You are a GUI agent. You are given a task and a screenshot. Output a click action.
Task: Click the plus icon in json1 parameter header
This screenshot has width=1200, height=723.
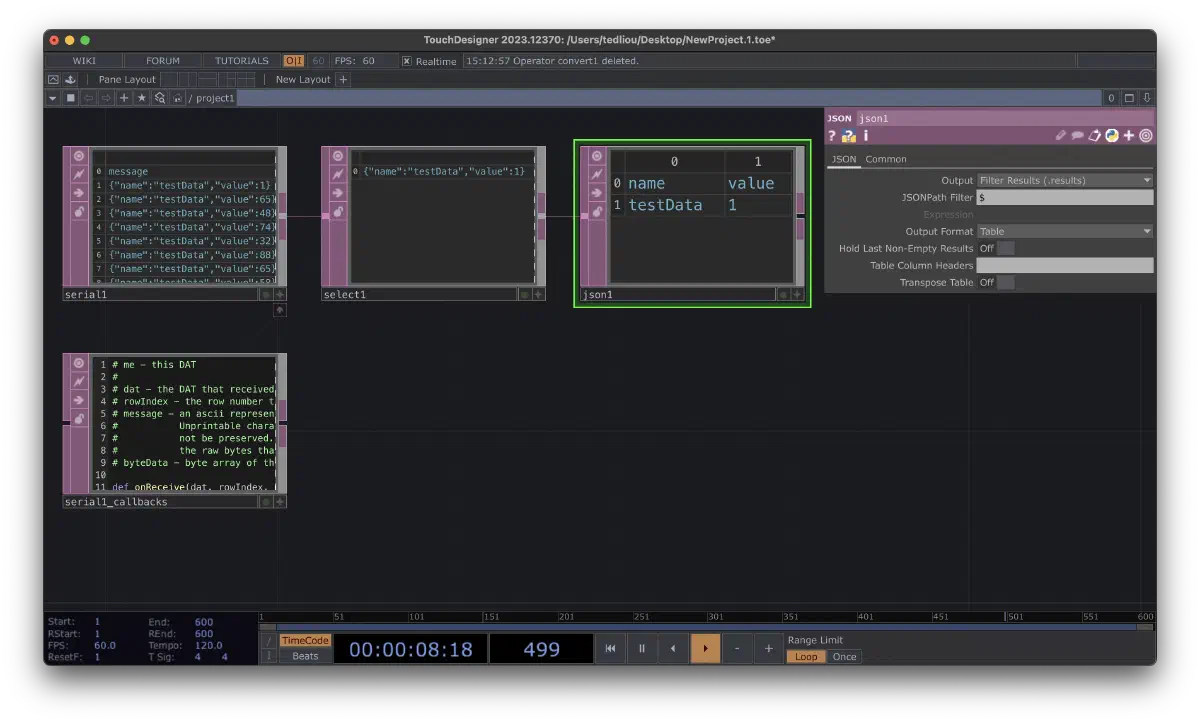click(x=1129, y=136)
